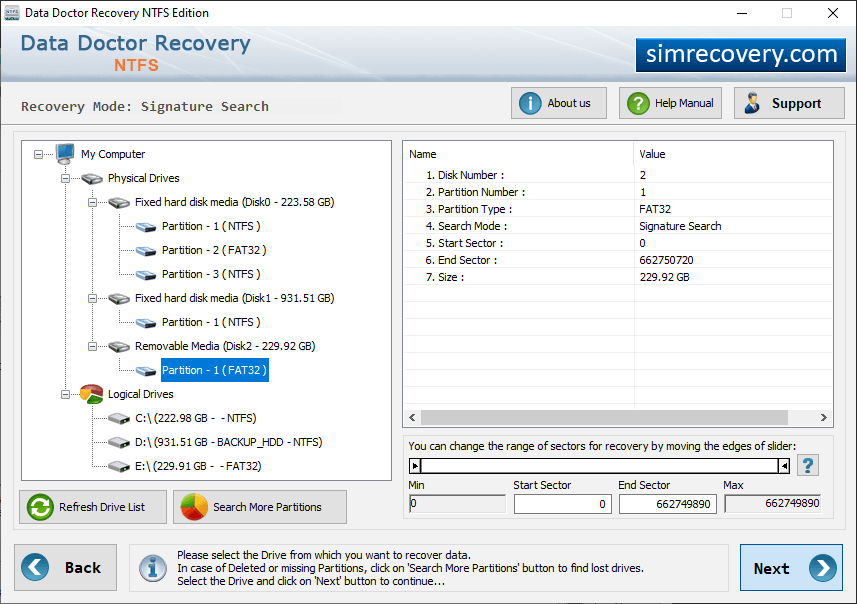Click the left edge handle of sector slider
Screen dimensions: 857x604
(x=415, y=466)
